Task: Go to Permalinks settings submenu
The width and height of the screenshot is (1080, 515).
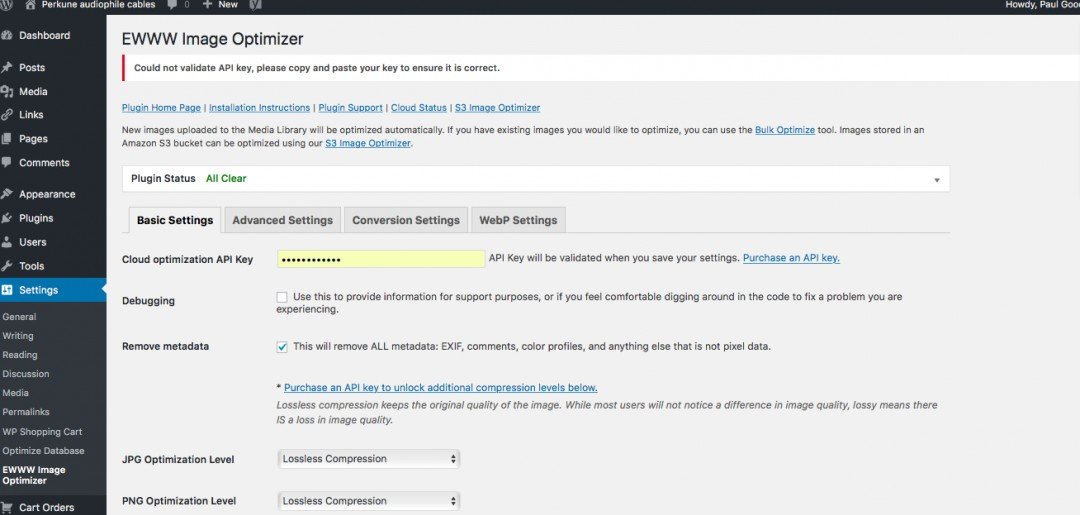Action: [x=26, y=412]
